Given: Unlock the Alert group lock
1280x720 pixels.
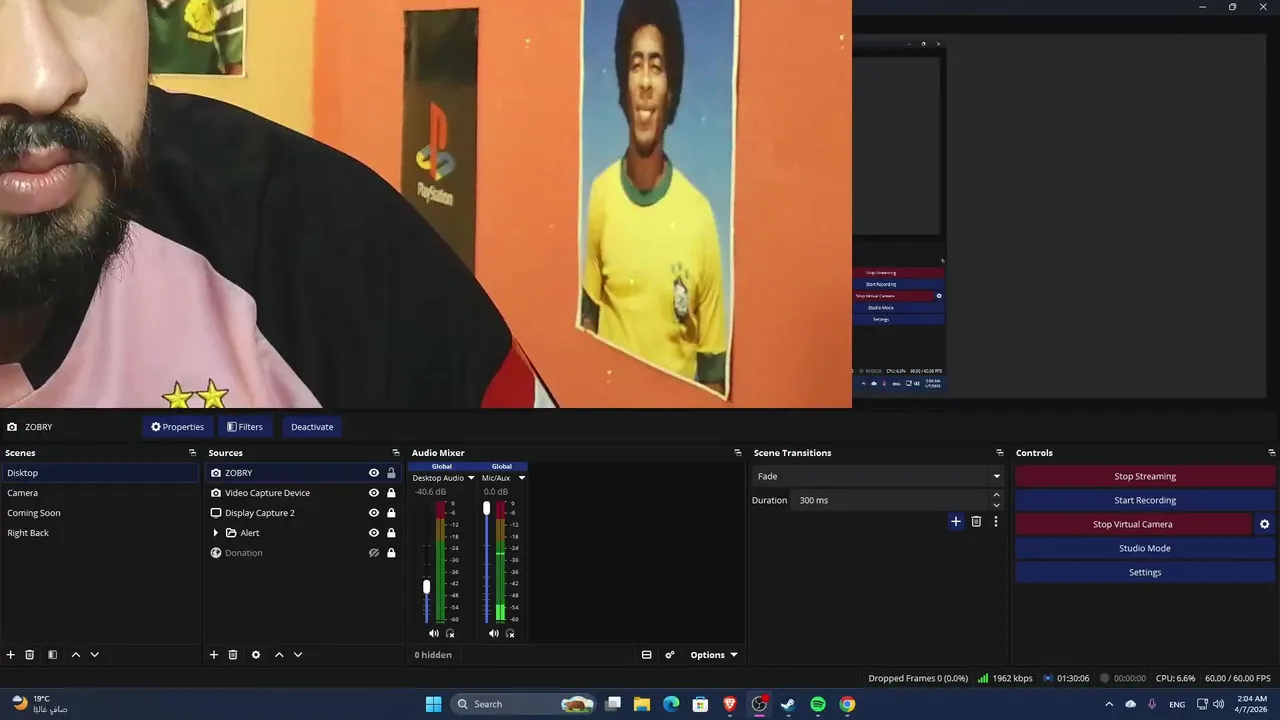Looking at the screenshot, I should click(x=391, y=533).
